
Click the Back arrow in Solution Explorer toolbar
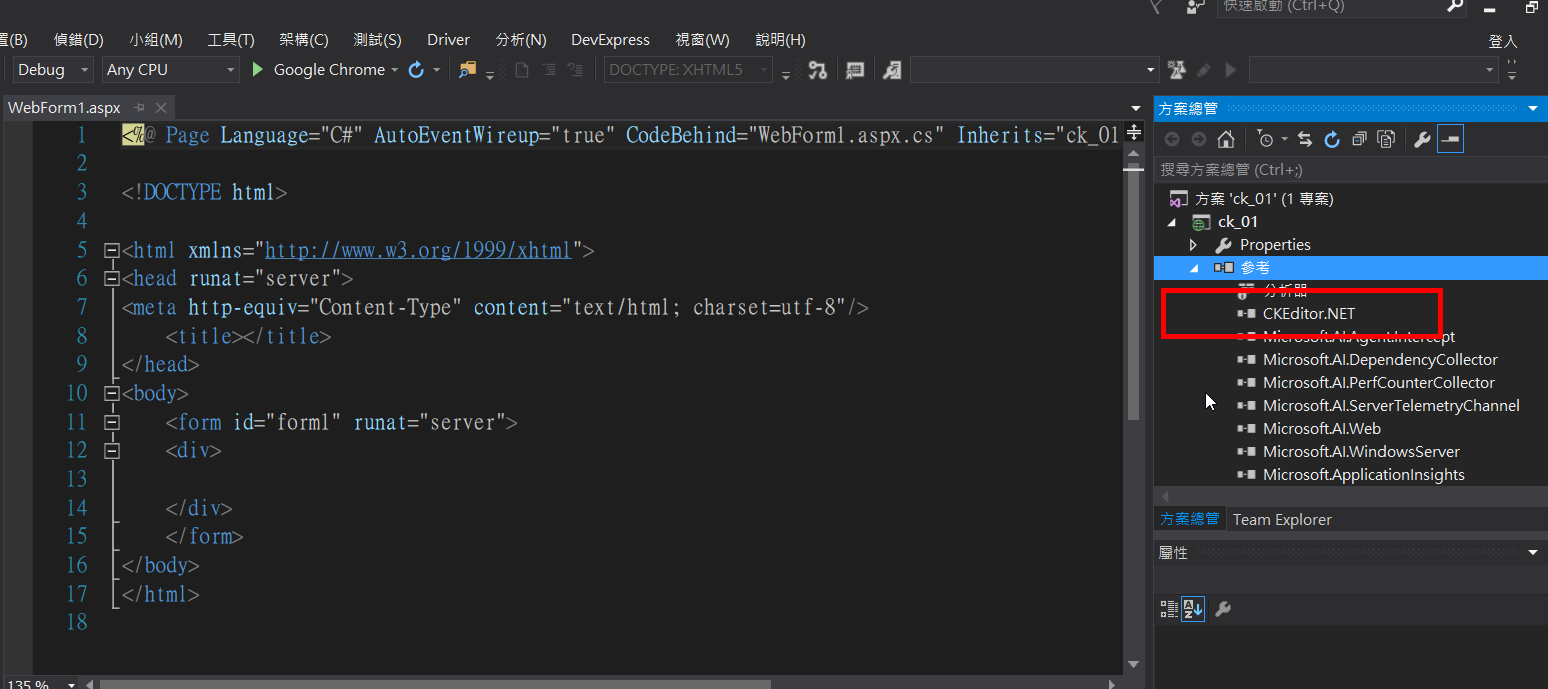1172,139
